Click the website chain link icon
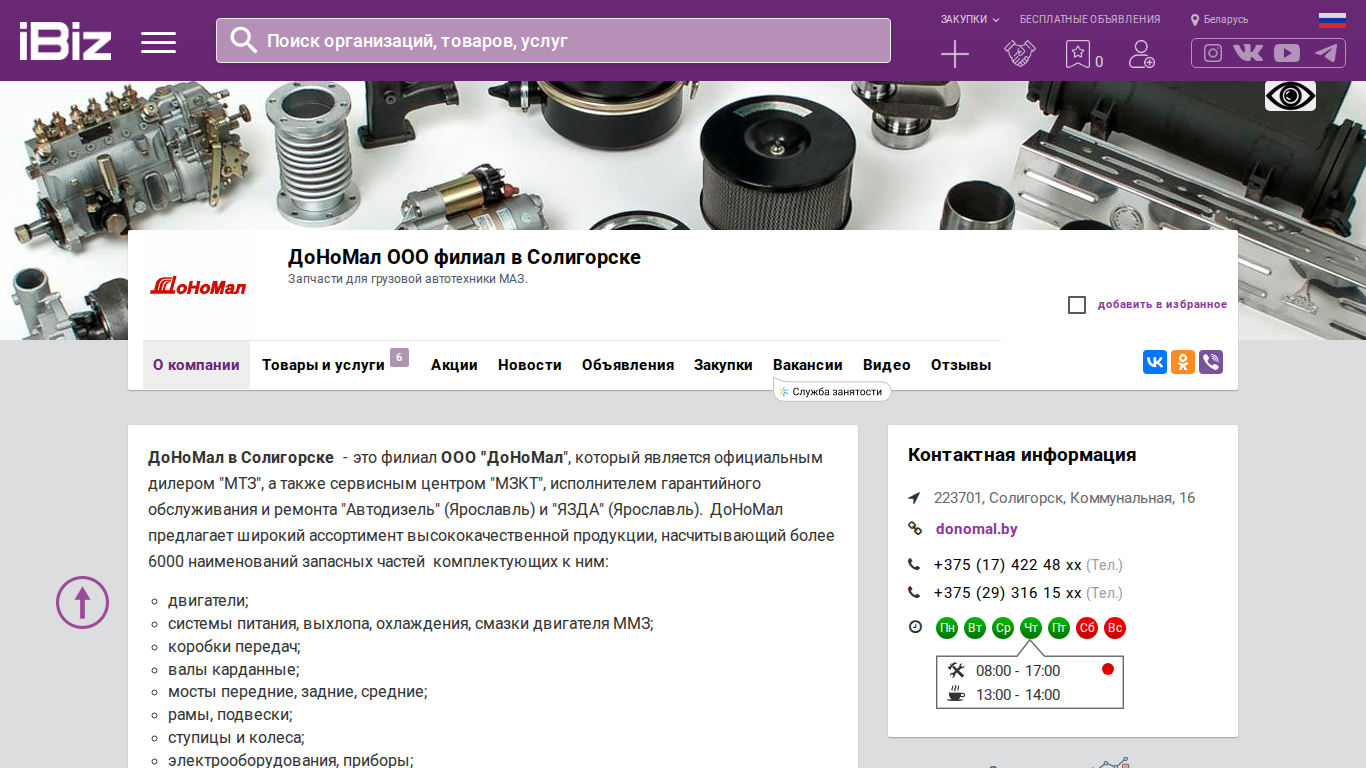The width and height of the screenshot is (1366, 768). pos(914,528)
